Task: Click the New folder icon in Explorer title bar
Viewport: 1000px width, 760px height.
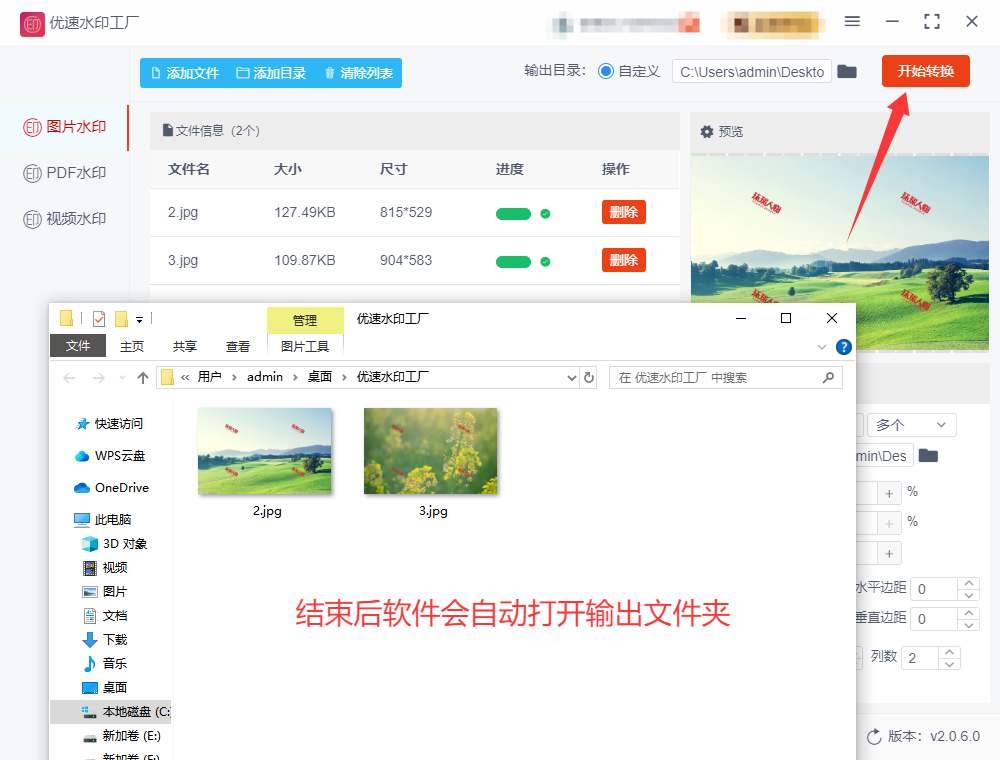Action: 121,318
